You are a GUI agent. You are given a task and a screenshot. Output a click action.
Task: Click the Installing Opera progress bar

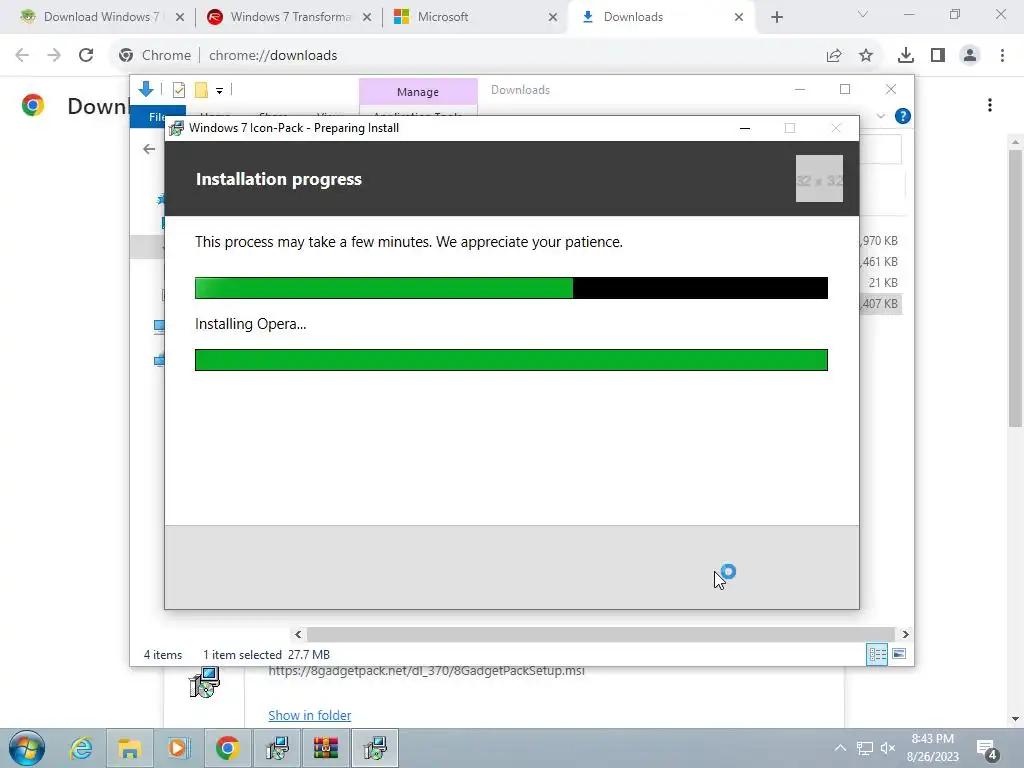(511, 360)
